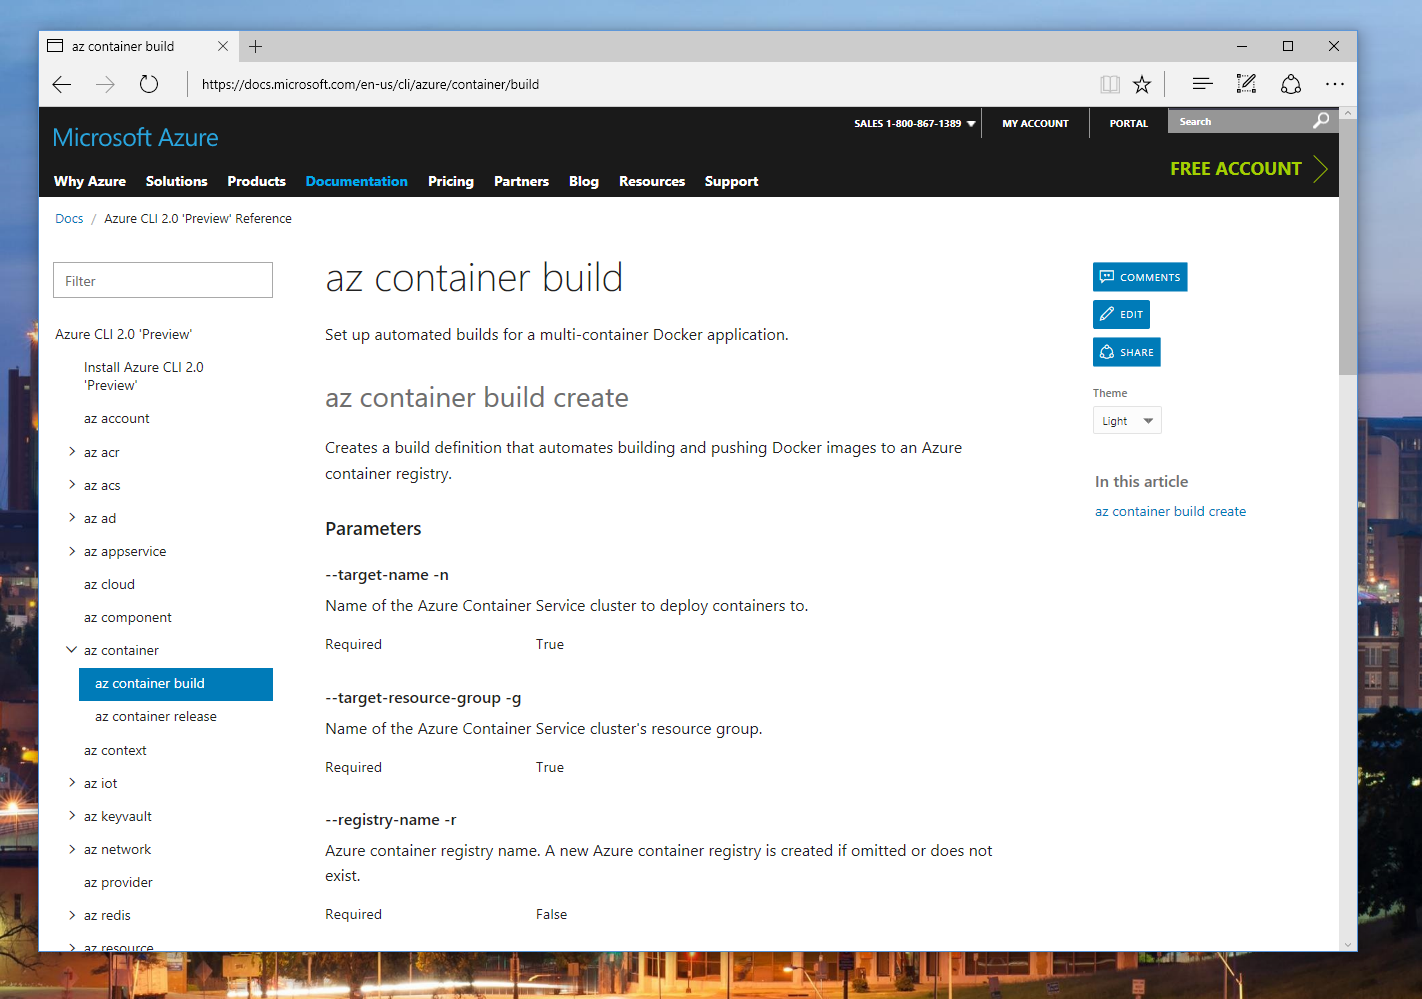This screenshot has height=999, width=1422.
Task: Open the SALES phone number dropdown
Action: click(914, 124)
